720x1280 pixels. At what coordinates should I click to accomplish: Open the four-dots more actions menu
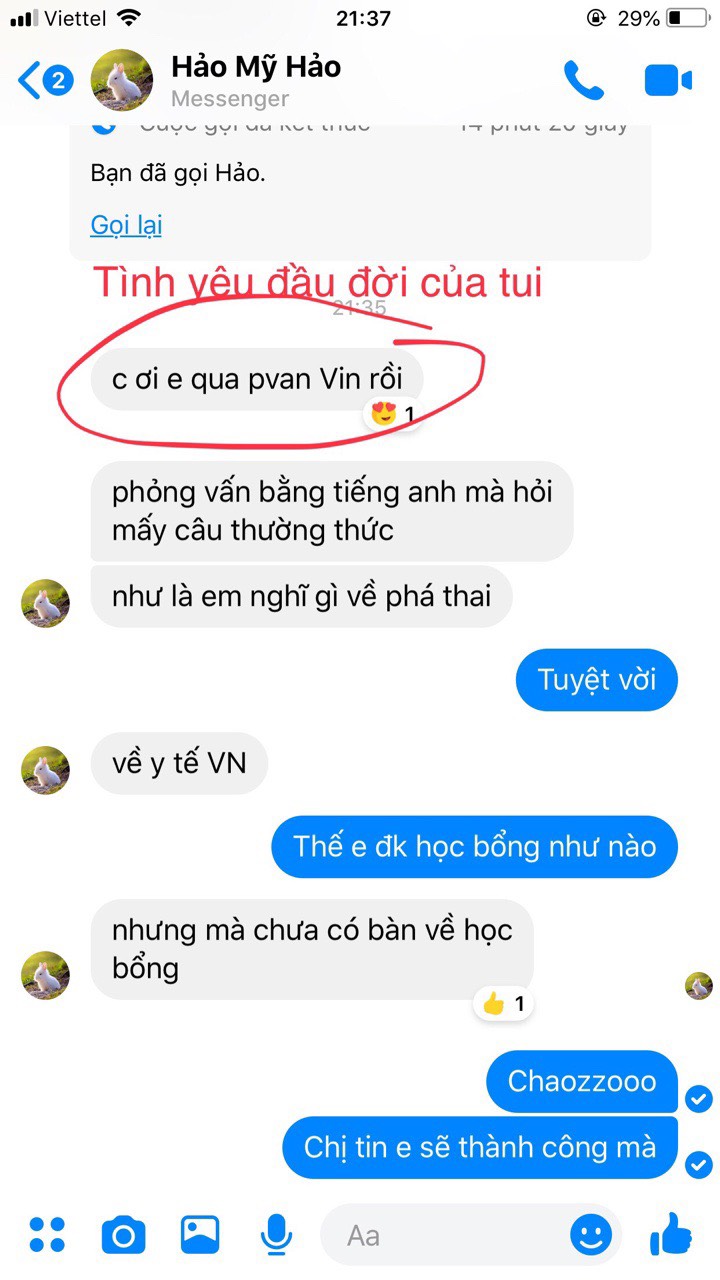point(46,1235)
